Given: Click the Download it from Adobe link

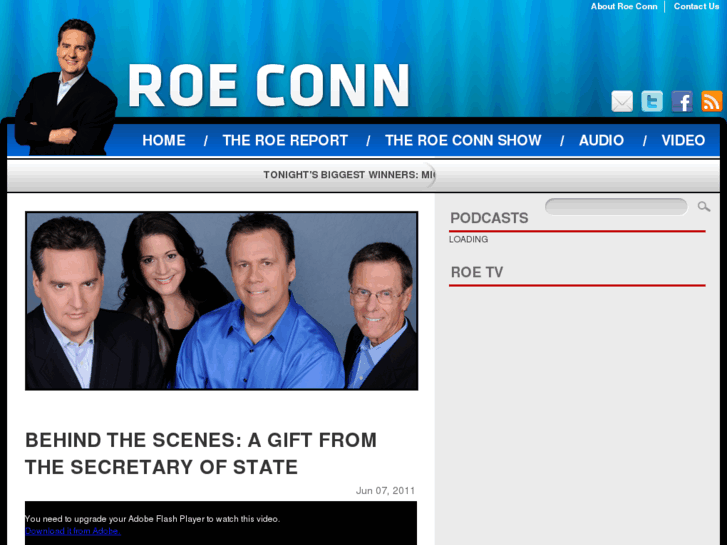Looking at the screenshot, I should [73, 531].
